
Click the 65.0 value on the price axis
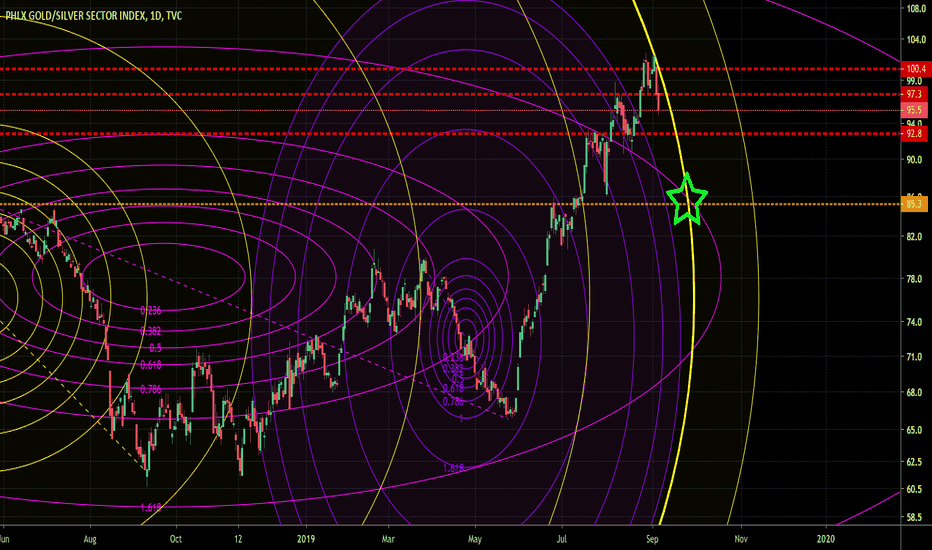pyautogui.click(x=916, y=430)
